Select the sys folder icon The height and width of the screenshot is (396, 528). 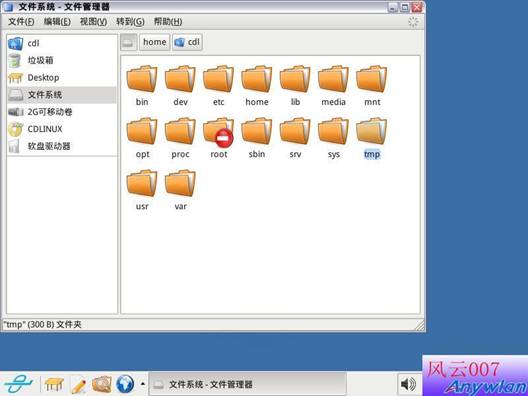pos(333,131)
